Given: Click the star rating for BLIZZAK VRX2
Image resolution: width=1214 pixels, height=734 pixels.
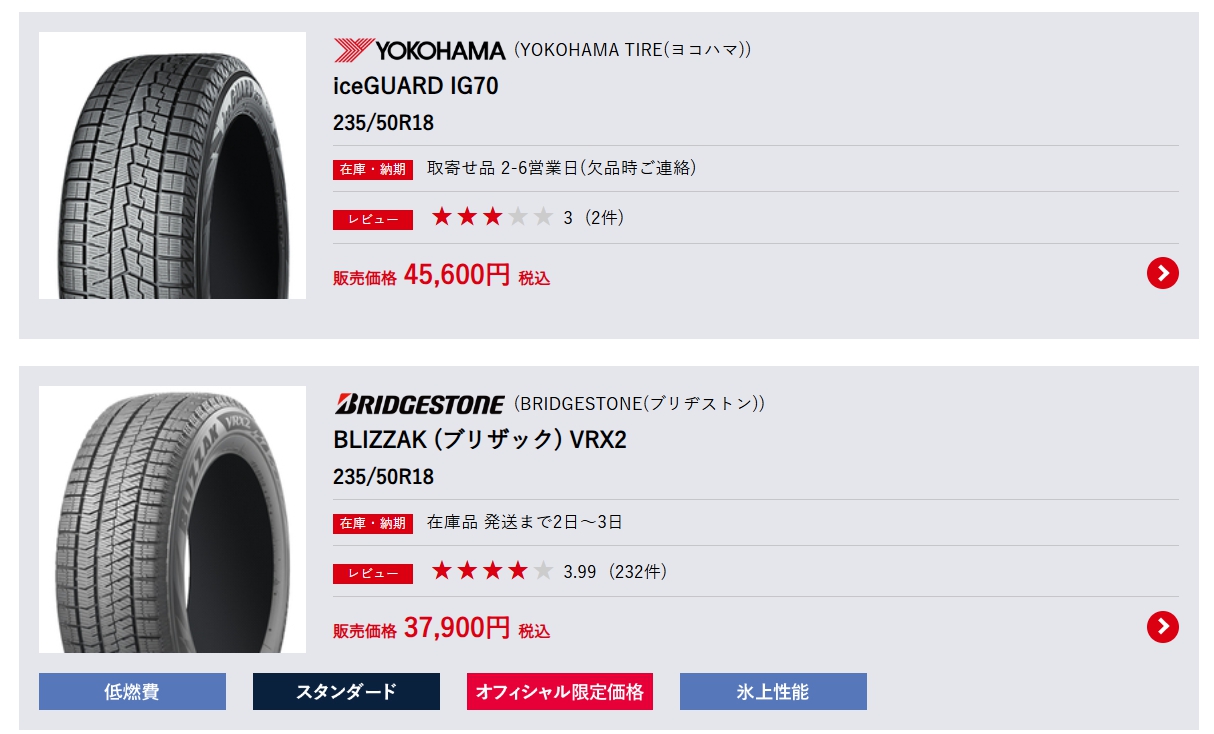Looking at the screenshot, I should click(x=491, y=571).
